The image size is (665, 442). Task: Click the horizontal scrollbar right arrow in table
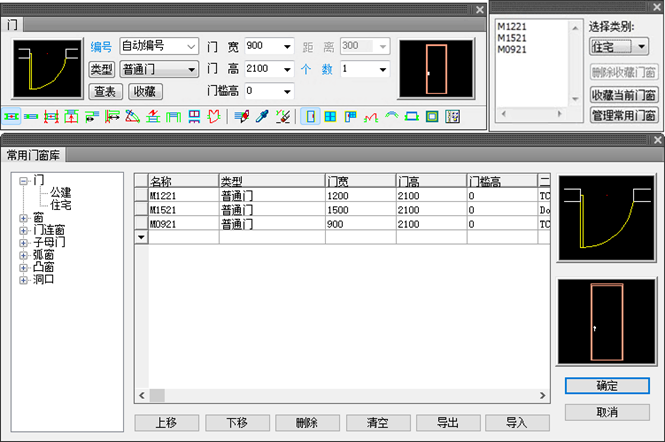point(542,395)
